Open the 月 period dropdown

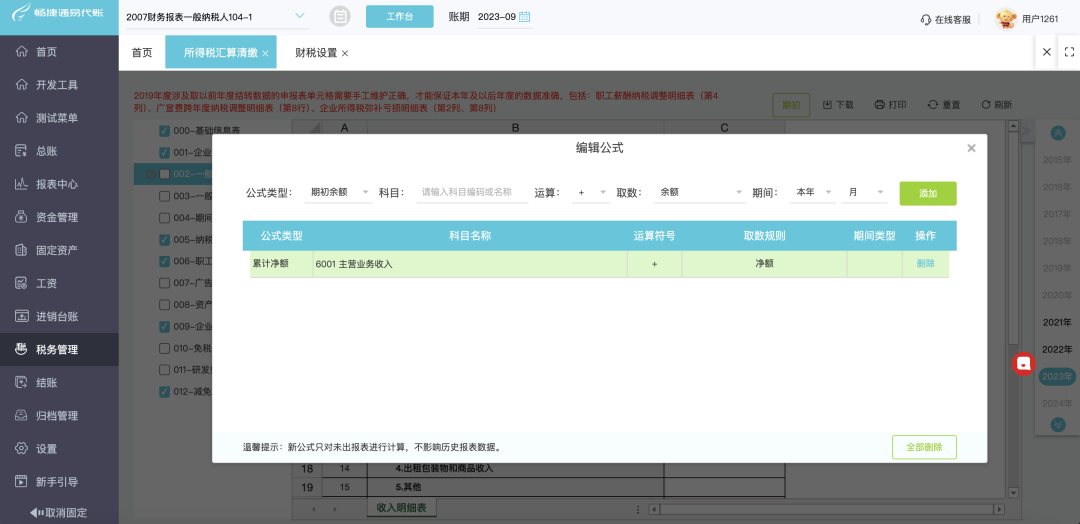tap(864, 193)
